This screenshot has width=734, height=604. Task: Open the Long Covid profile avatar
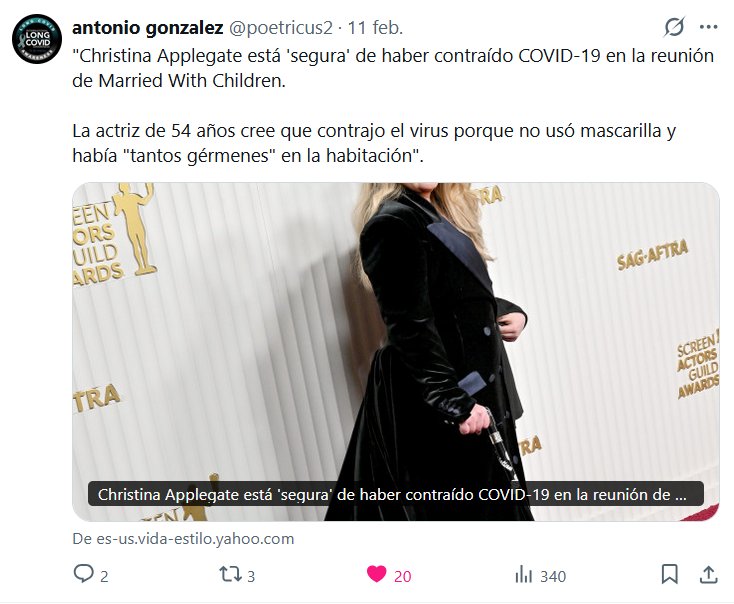(x=37, y=39)
